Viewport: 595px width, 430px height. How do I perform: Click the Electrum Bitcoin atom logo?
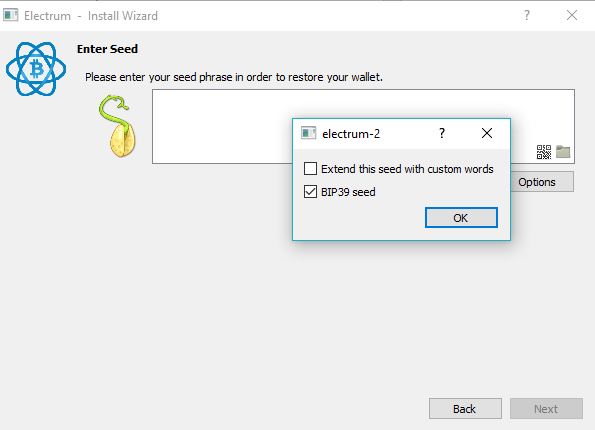click(36, 69)
